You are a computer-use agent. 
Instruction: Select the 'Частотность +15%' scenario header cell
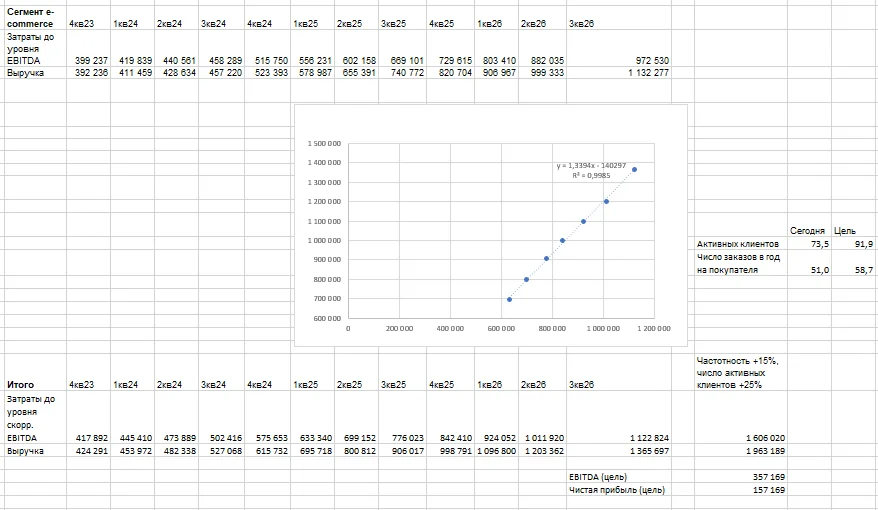[x=741, y=372]
